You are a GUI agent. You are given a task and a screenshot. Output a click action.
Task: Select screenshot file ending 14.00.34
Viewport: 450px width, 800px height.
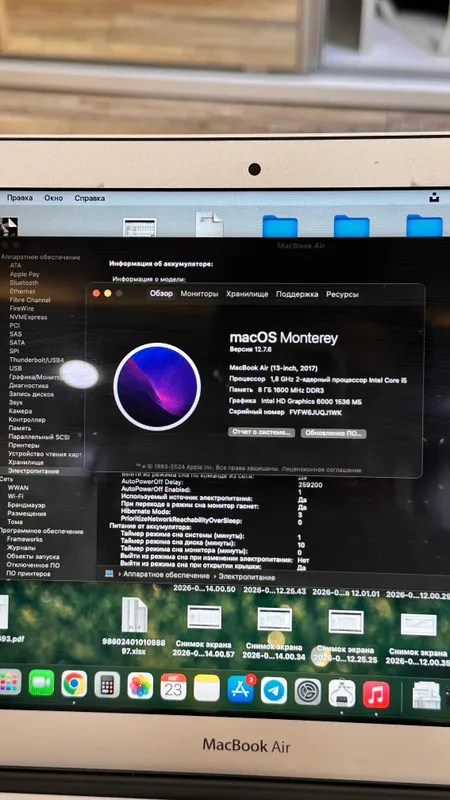[x=274, y=634]
